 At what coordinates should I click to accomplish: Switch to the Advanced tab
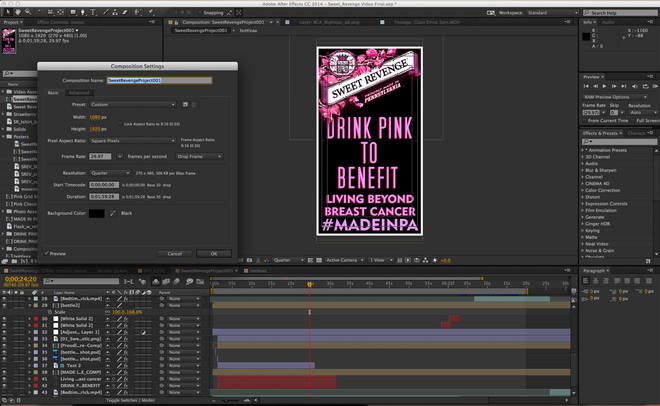point(79,93)
